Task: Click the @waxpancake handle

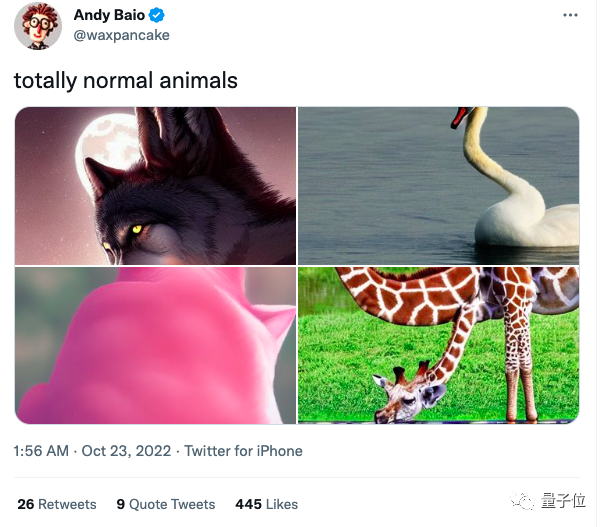Action: point(121,35)
